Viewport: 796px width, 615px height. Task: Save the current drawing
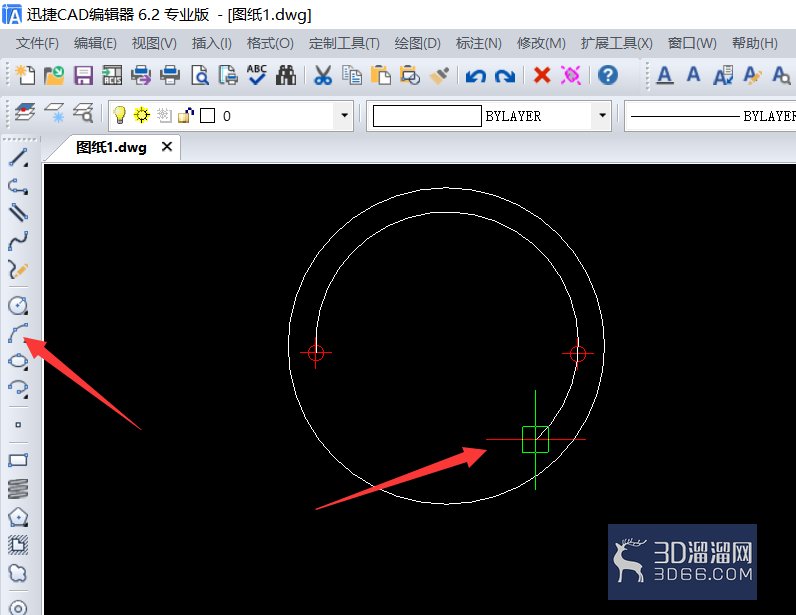point(83,75)
